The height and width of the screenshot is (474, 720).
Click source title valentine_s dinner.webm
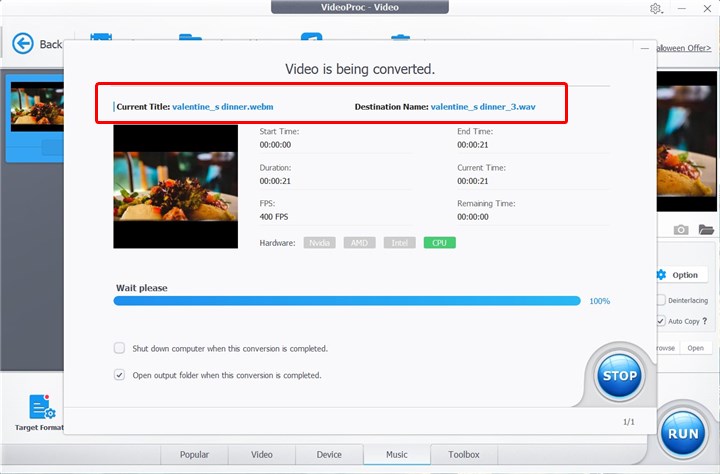(x=223, y=107)
